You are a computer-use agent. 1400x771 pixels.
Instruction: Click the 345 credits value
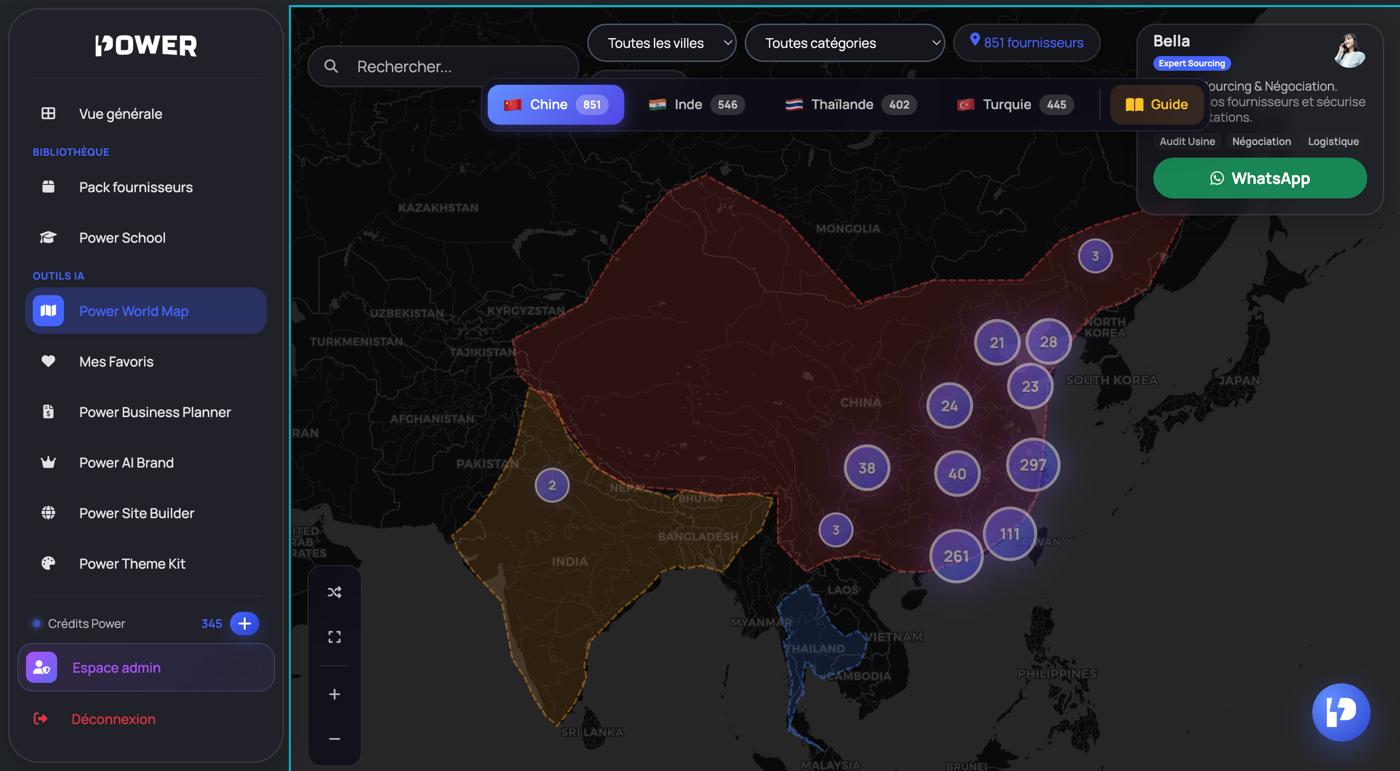coord(211,623)
